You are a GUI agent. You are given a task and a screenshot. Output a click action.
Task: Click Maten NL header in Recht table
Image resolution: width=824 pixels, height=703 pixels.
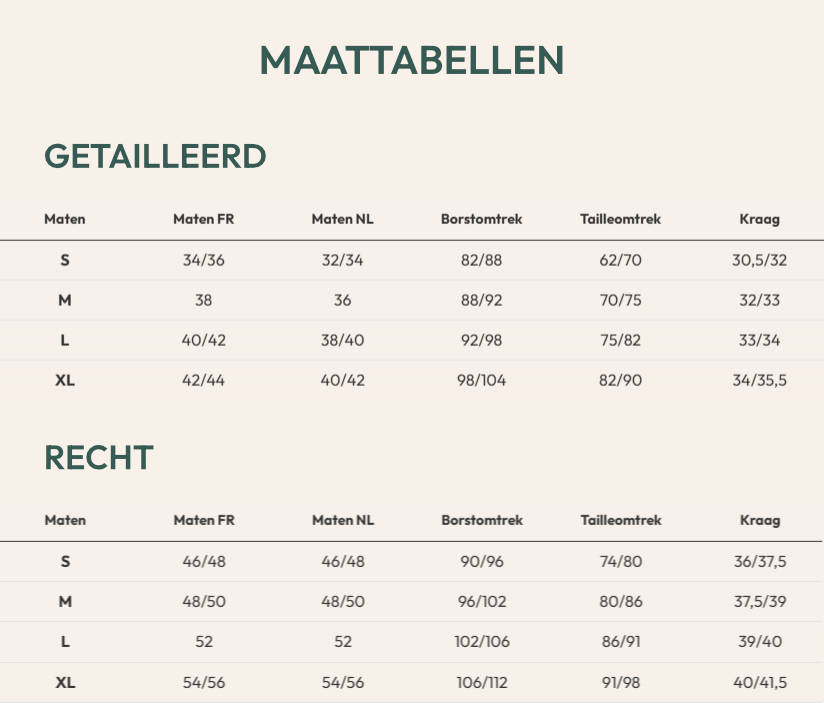point(343,520)
